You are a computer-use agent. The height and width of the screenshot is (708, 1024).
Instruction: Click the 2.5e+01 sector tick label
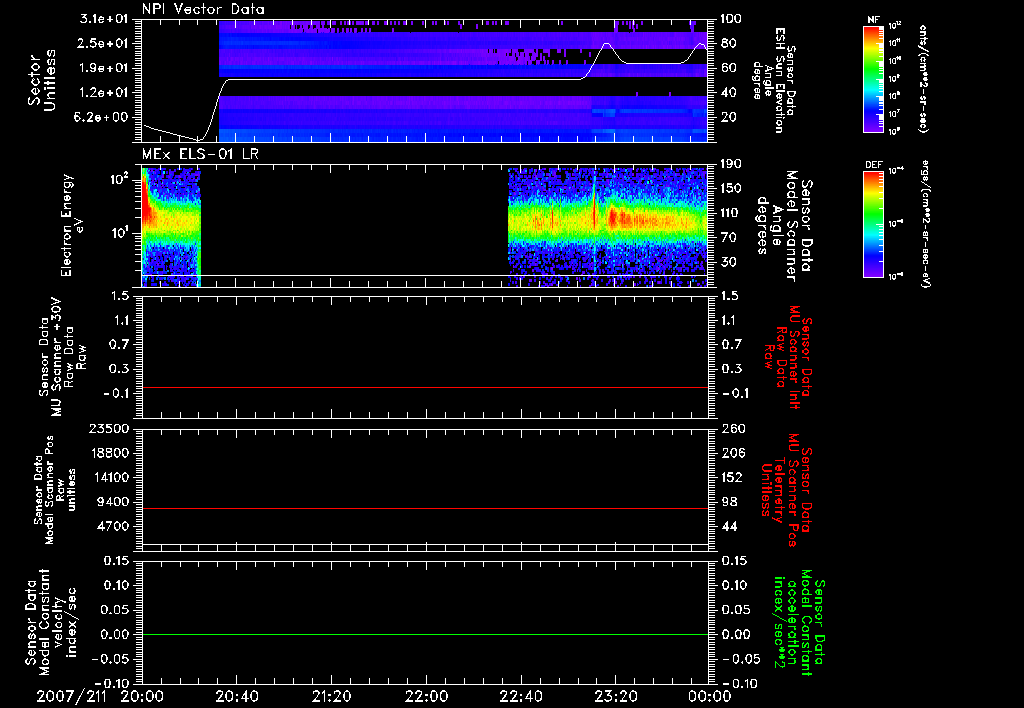[x=104, y=43]
